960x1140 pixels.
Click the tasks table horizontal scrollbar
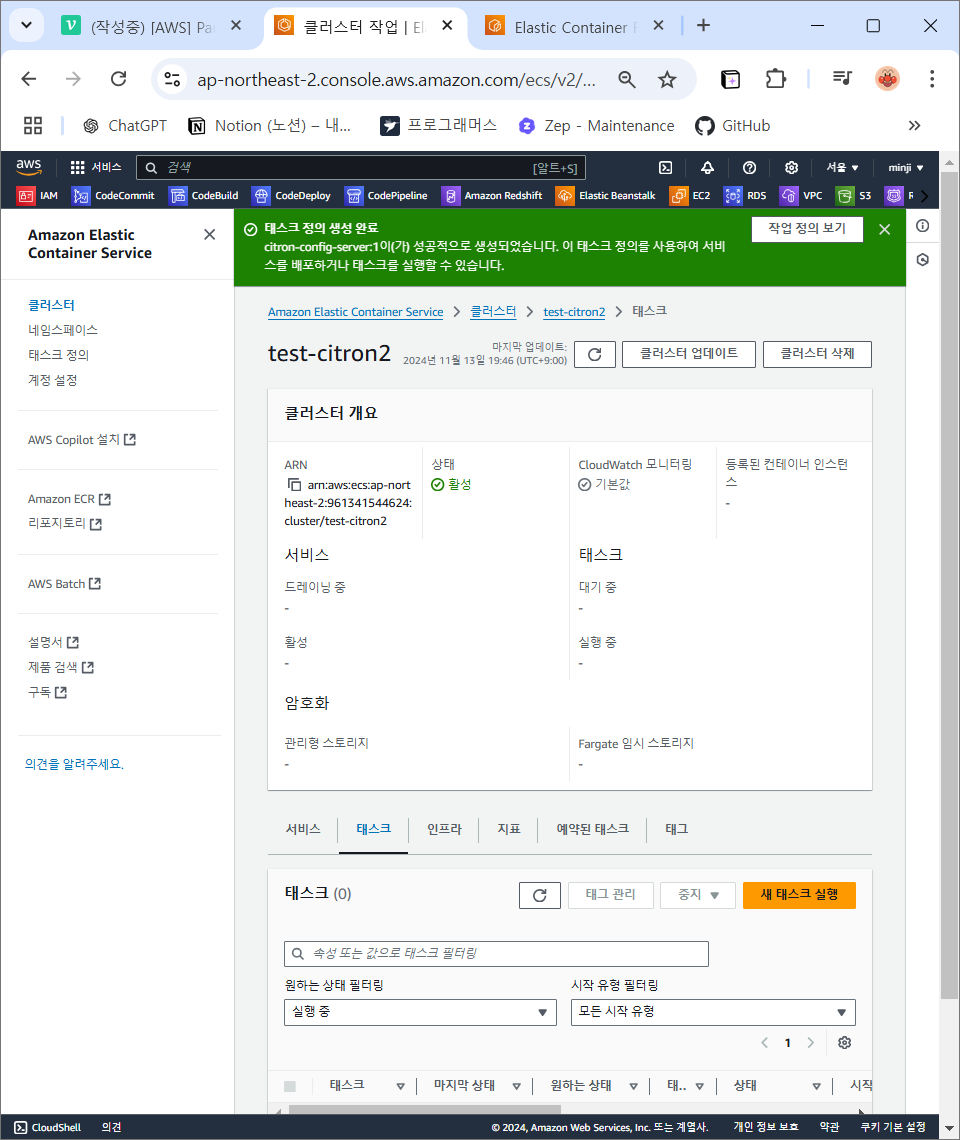click(x=425, y=1109)
